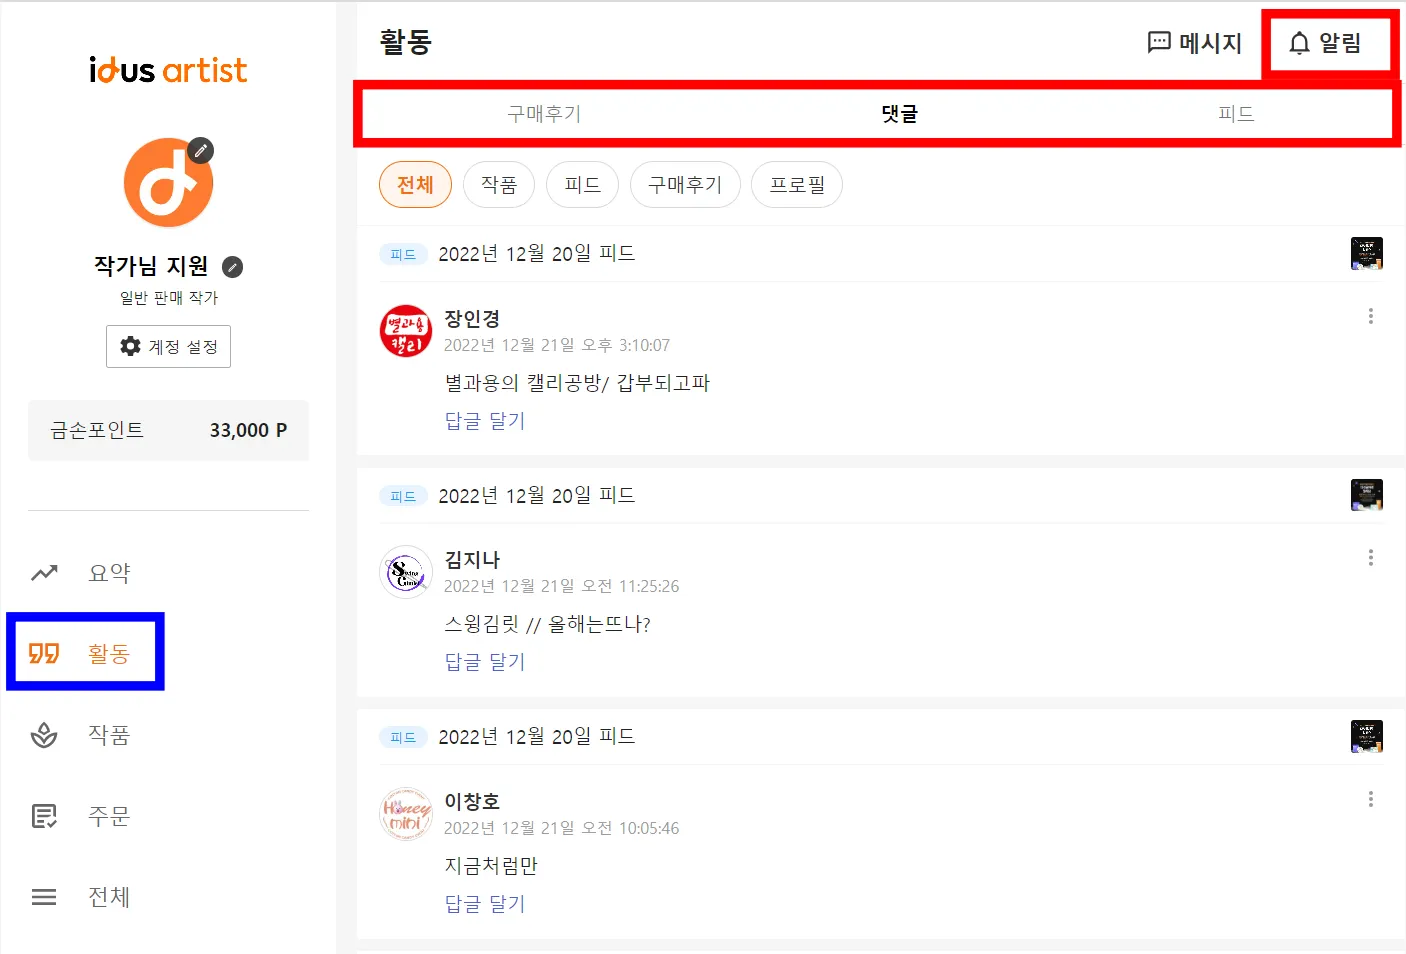Select the 피드 filter chip

pos(582,185)
